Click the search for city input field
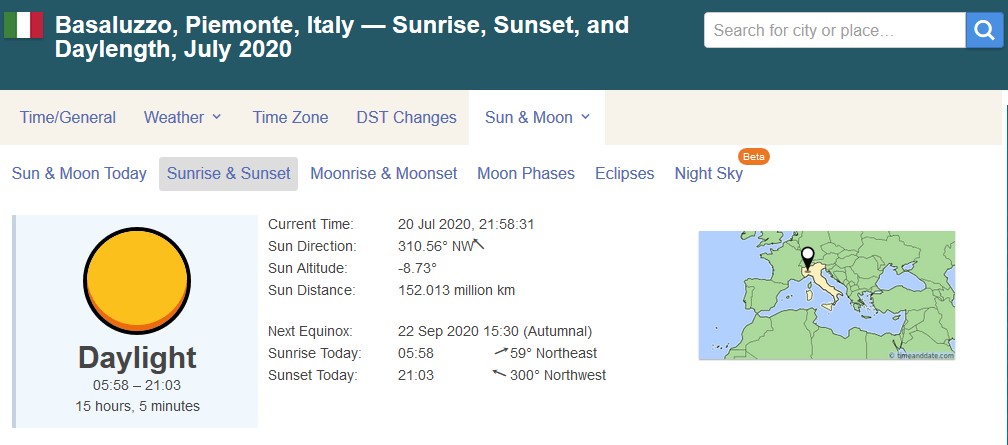The width and height of the screenshot is (1008, 445). (834, 30)
